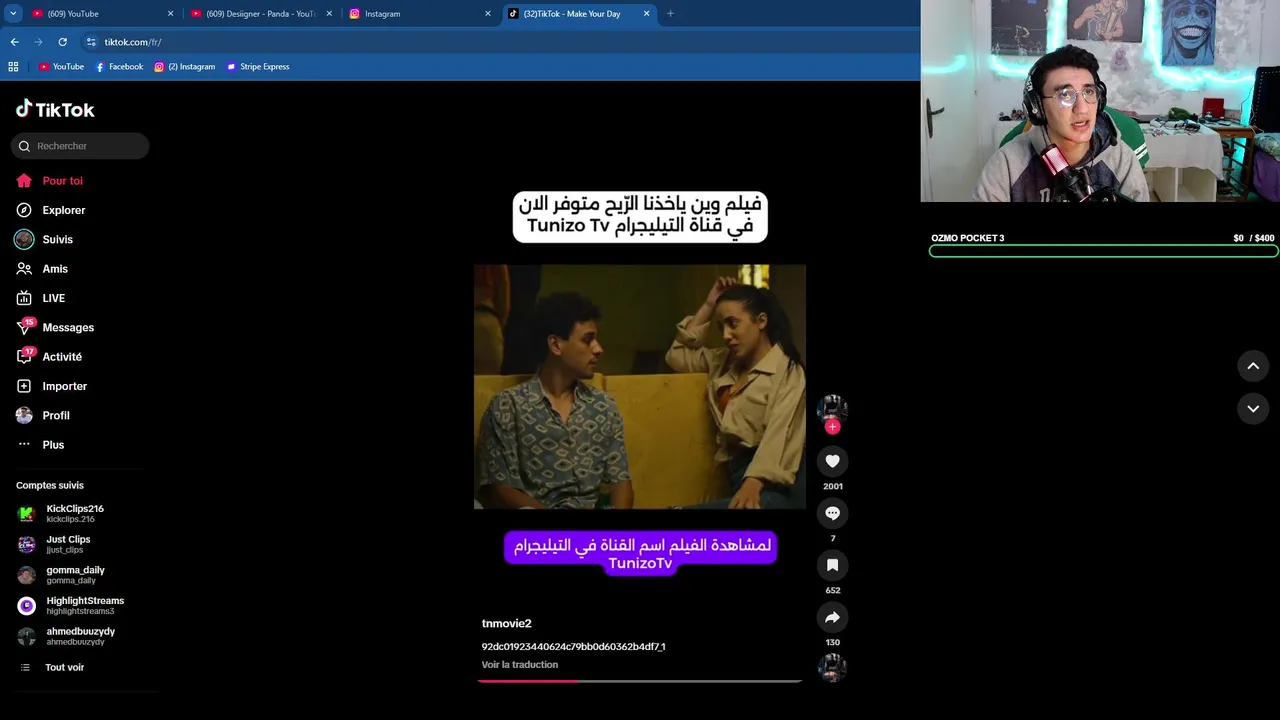Click the Rechercher search field
Screen dimensions: 1280x720
[80, 146]
